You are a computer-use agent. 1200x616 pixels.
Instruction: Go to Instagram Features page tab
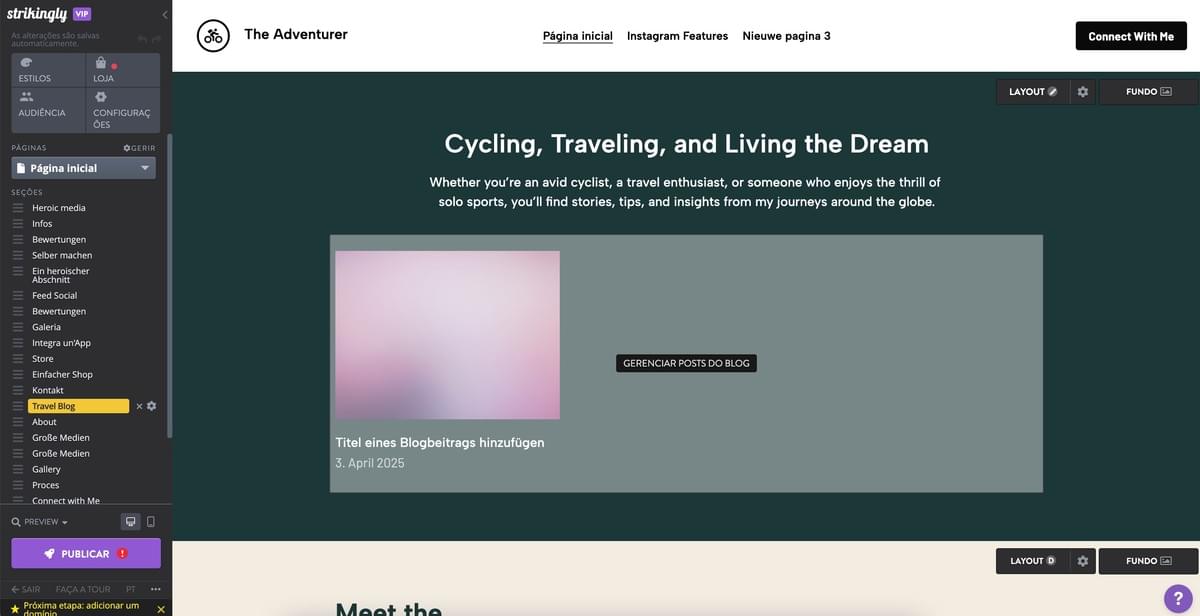pyautogui.click(x=677, y=36)
